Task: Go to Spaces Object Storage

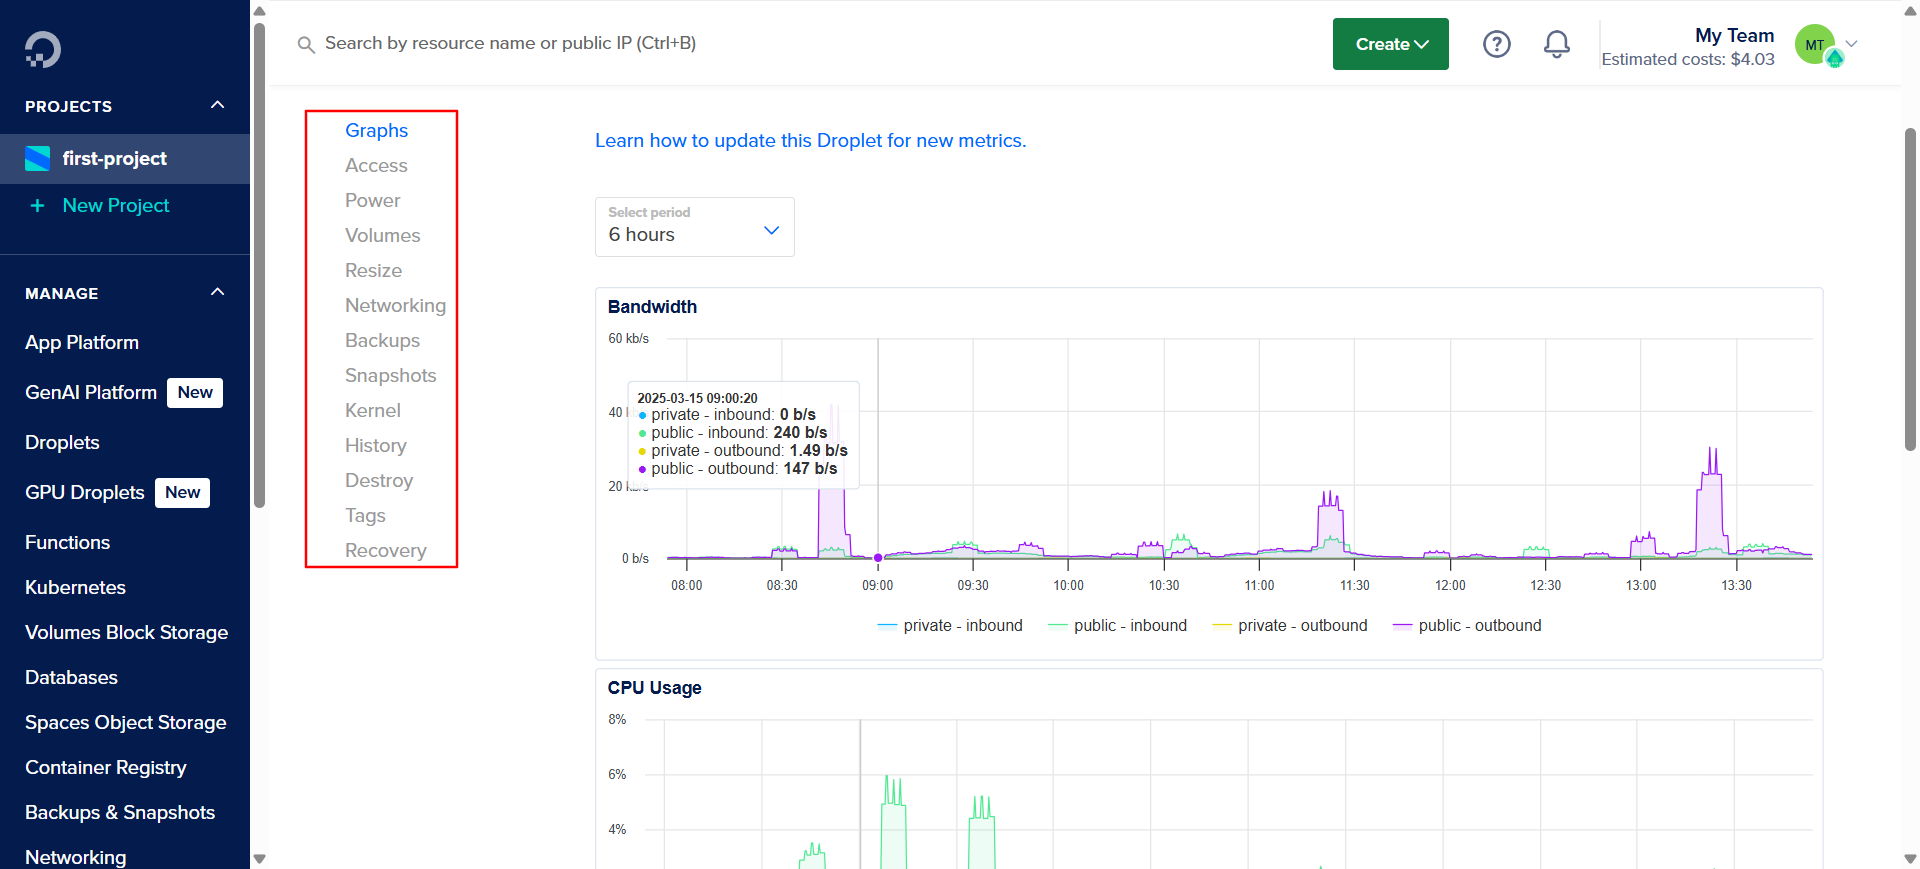Action: [x=125, y=722]
